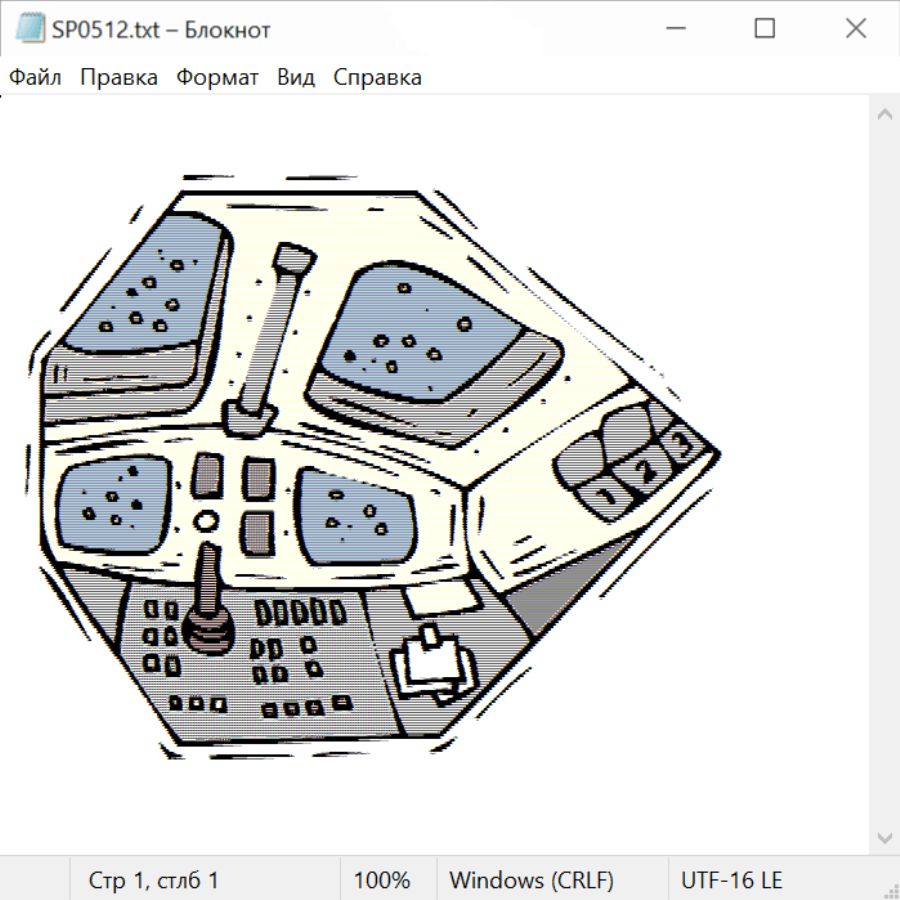Click the joystick in the drawing
900x900 pixels.
tap(207, 610)
